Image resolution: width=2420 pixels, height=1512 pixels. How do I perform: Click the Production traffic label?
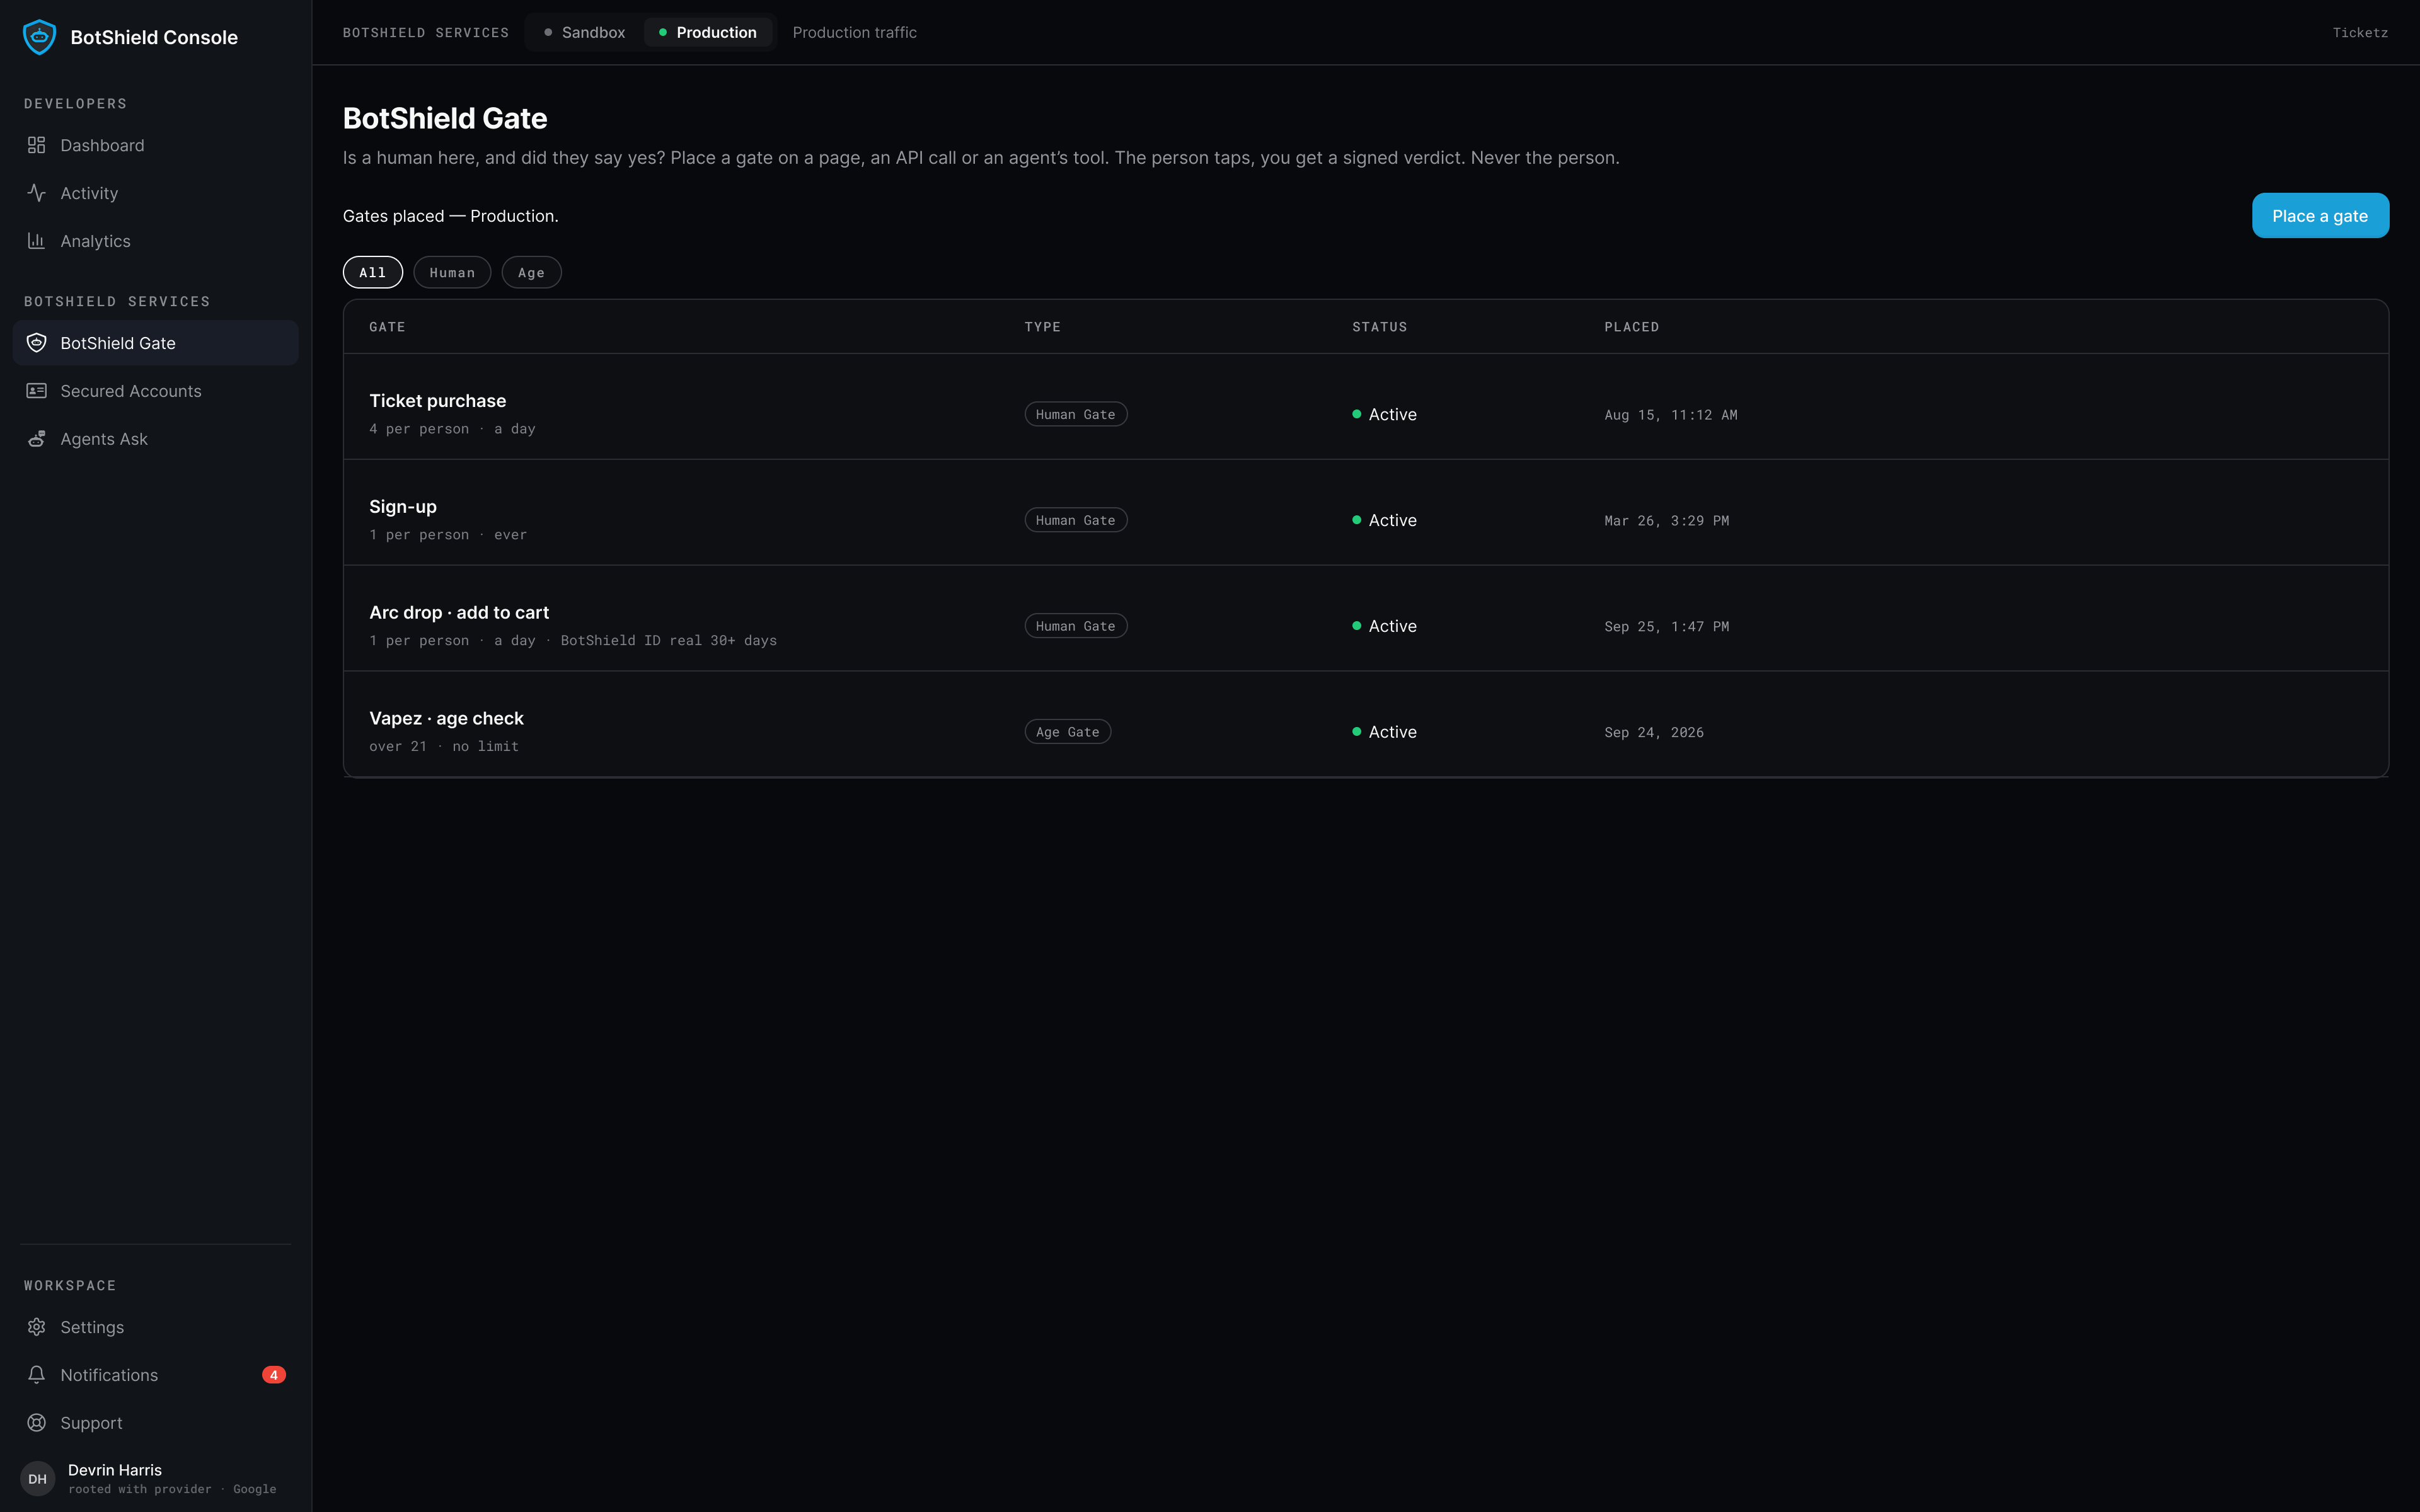855,32
